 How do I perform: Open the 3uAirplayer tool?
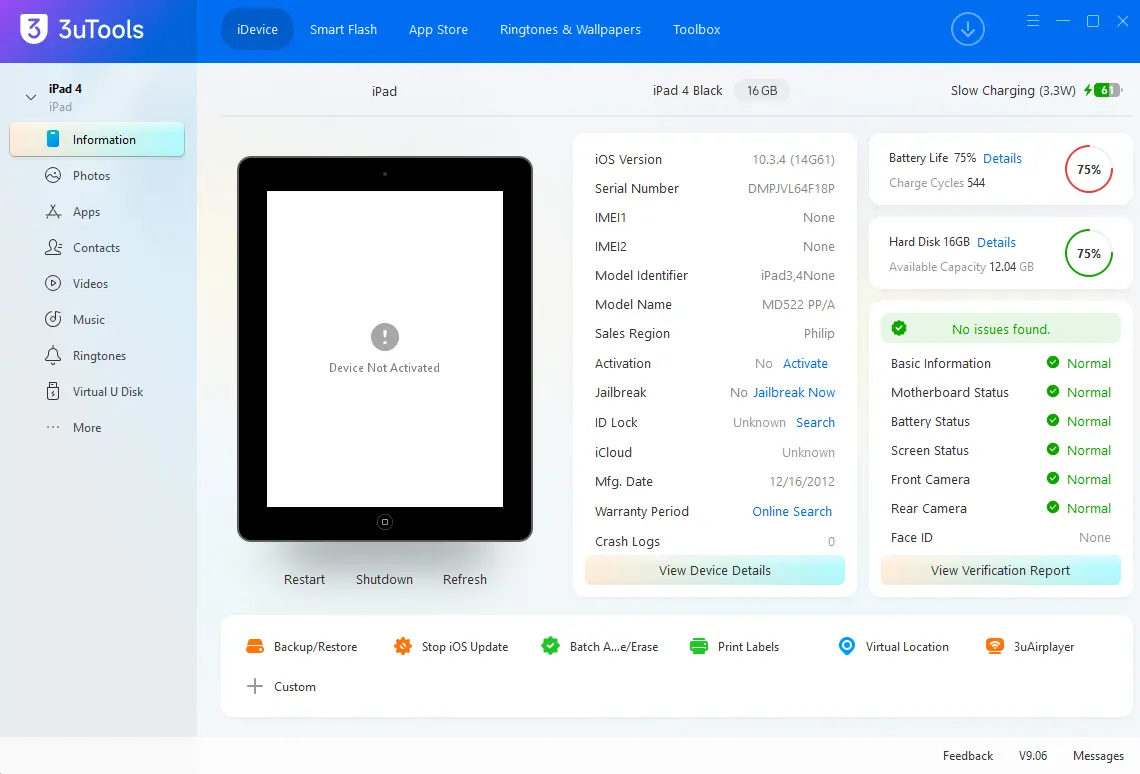coord(1029,646)
